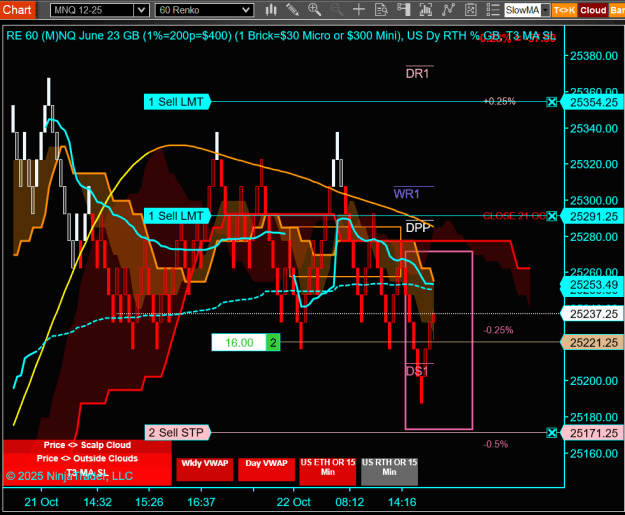Toggle the US RTH OR 15 Min button
625x515 pixels.
(389, 472)
